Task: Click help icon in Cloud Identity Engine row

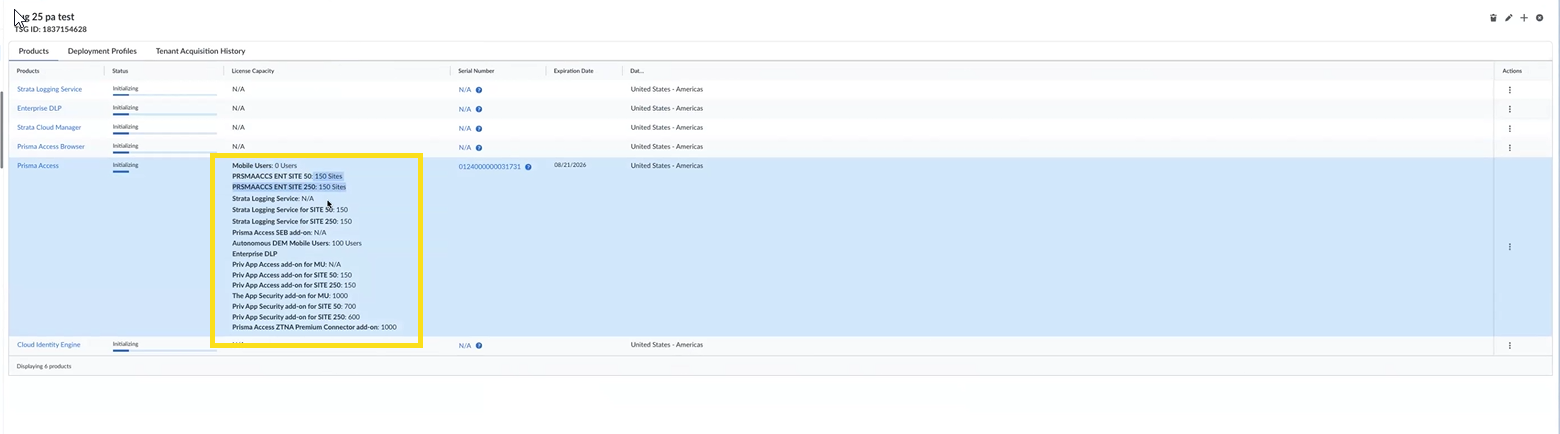Action: click(x=479, y=346)
